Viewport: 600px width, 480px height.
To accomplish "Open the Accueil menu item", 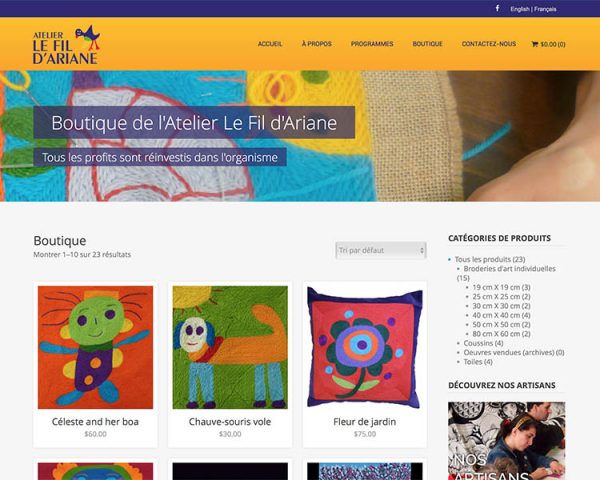I will [270, 44].
